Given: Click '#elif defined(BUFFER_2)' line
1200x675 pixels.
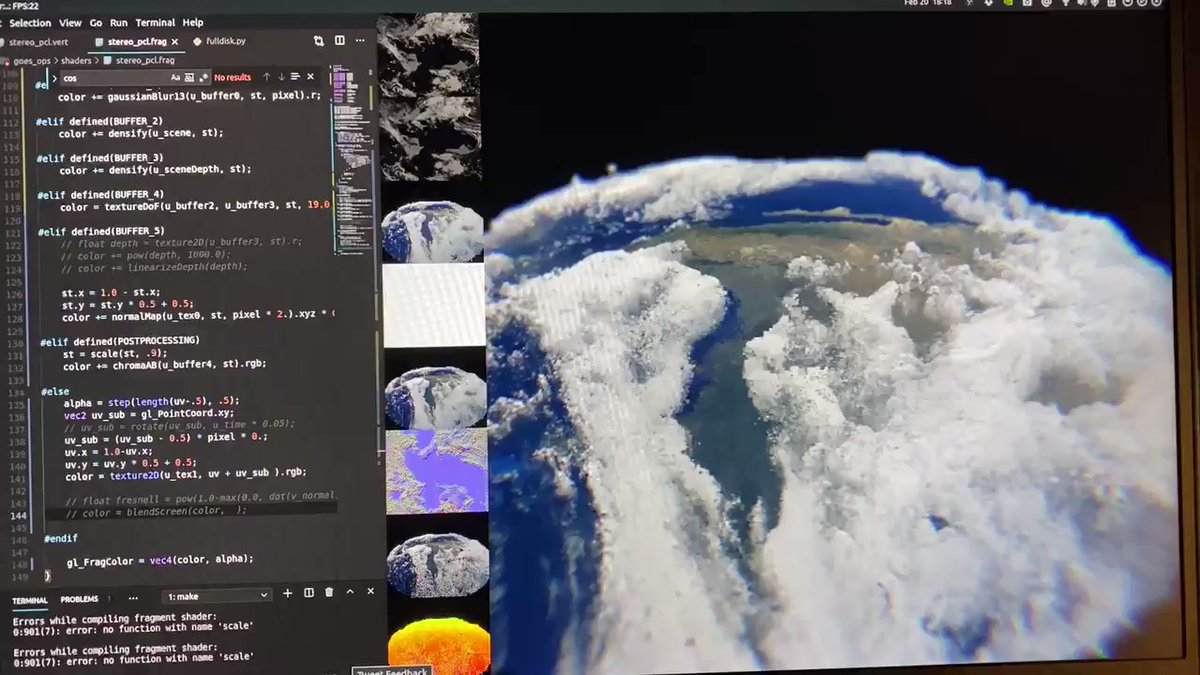Looking at the screenshot, I should tap(99, 121).
